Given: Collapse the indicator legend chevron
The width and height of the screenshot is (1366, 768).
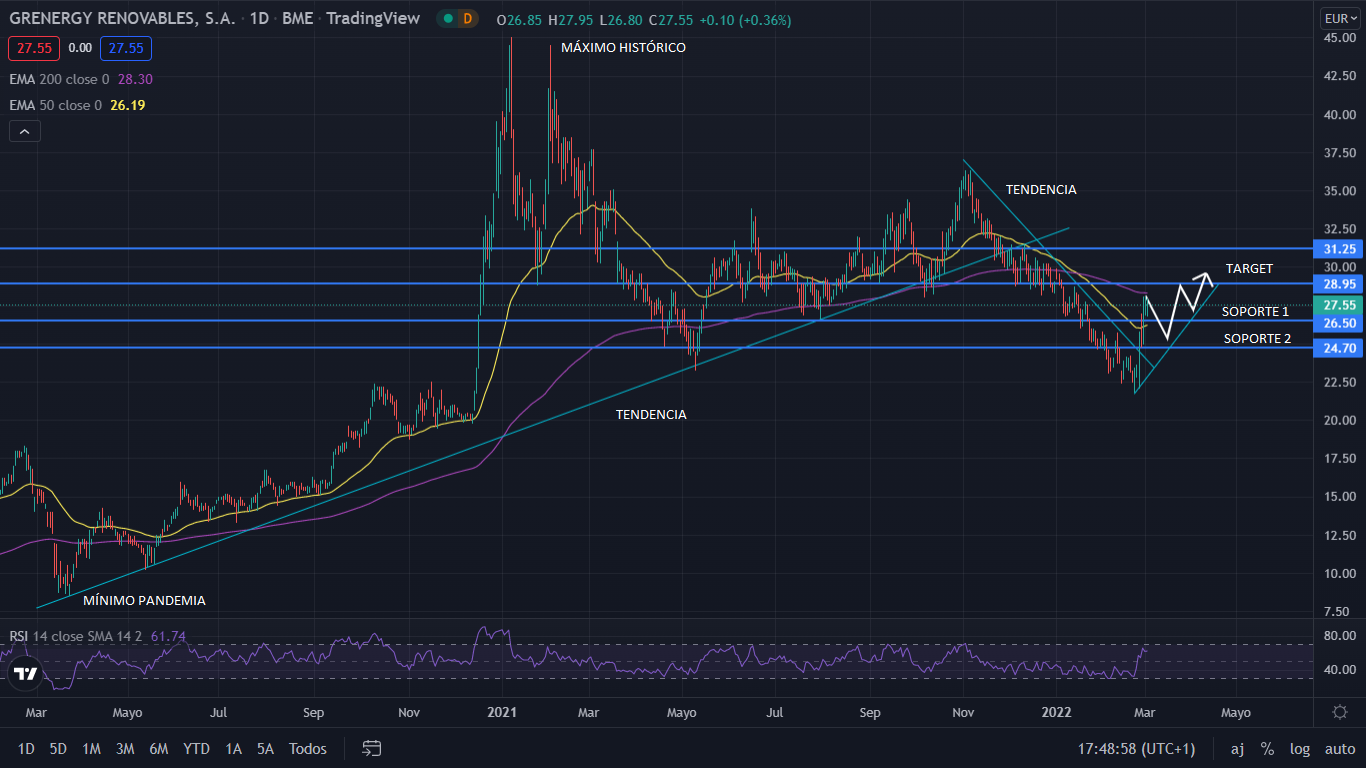Looking at the screenshot, I should tap(25, 131).
